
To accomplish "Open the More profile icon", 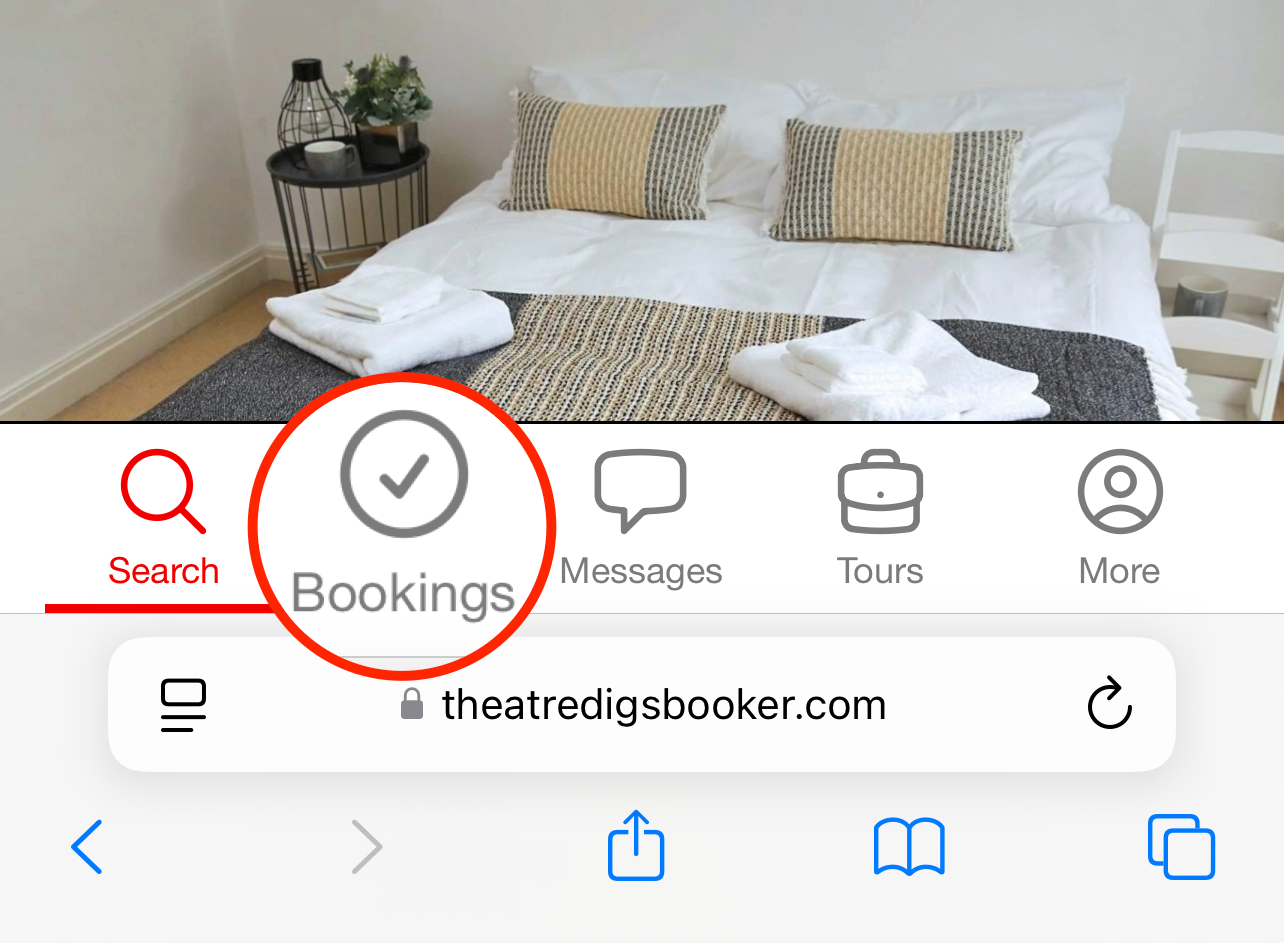I will pyautogui.click(x=1120, y=491).
